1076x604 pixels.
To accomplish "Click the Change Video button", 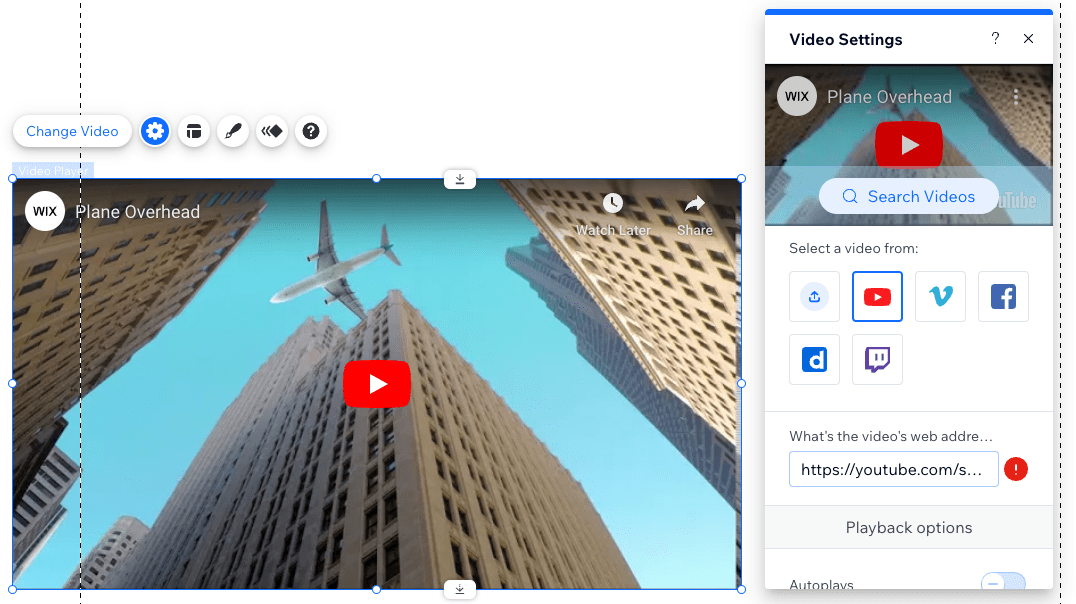I will (x=72, y=131).
